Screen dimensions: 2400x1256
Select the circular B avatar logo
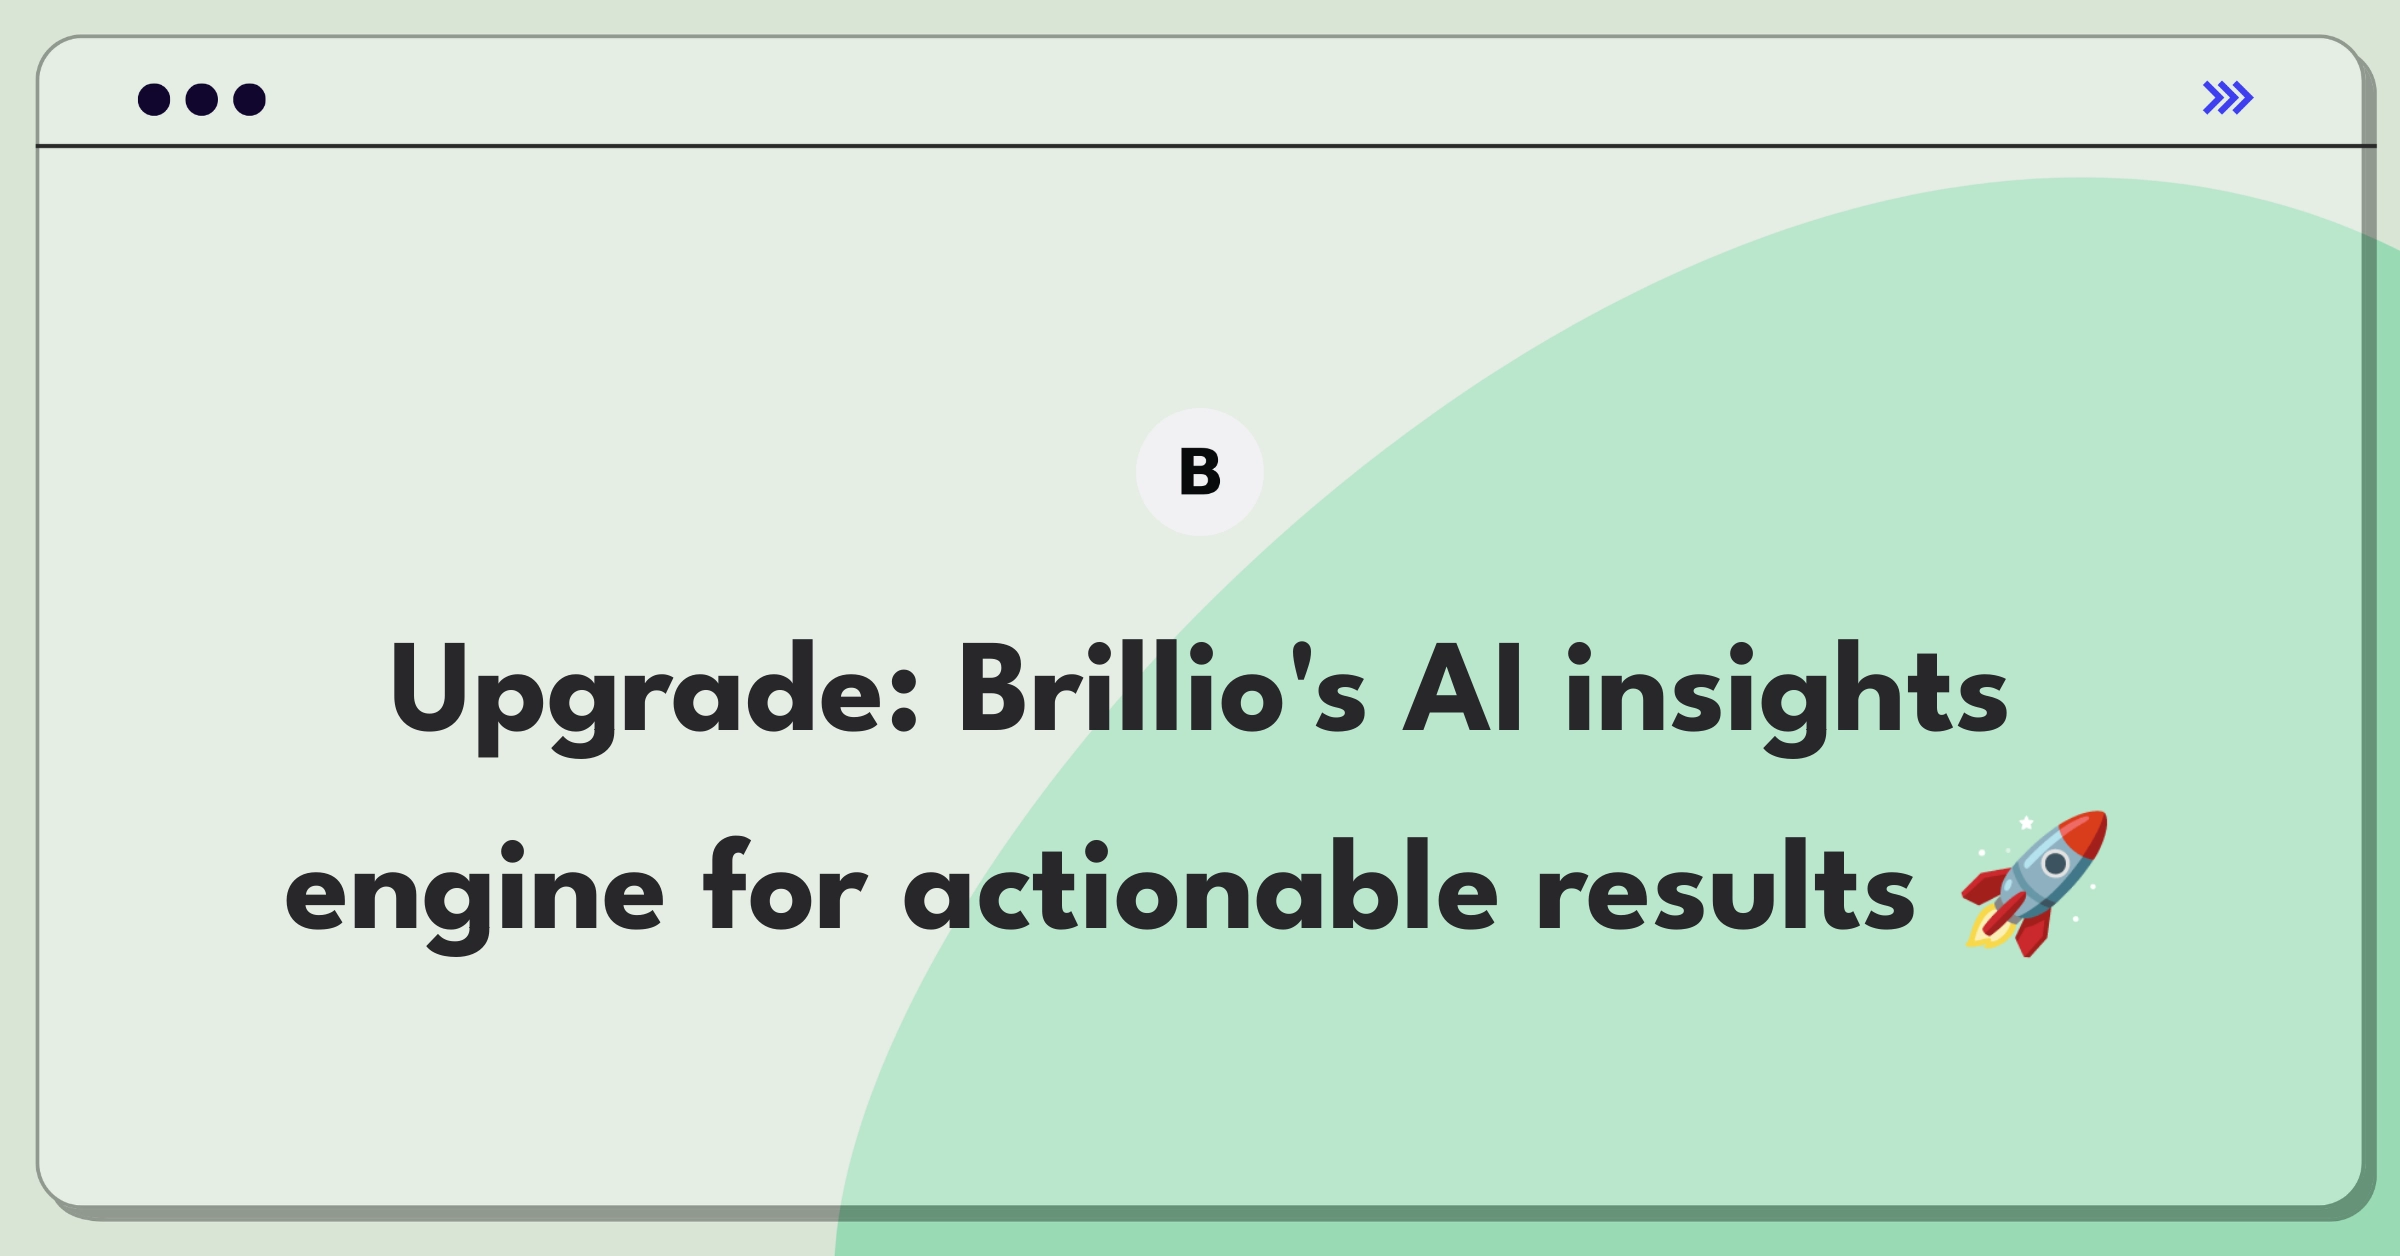pyautogui.click(x=1200, y=472)
